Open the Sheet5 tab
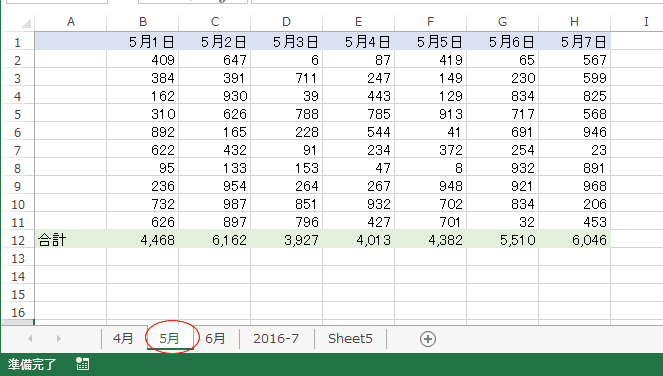 pos(350,338)
